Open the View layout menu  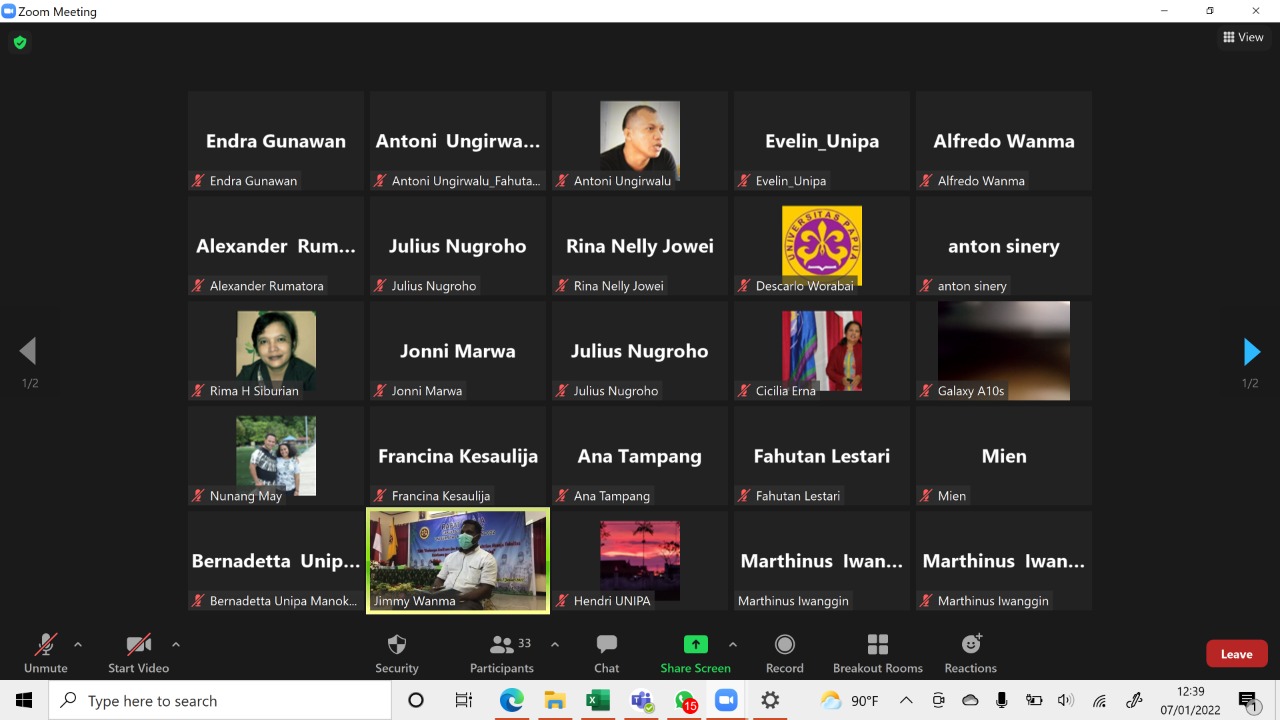click(1243, 37)
